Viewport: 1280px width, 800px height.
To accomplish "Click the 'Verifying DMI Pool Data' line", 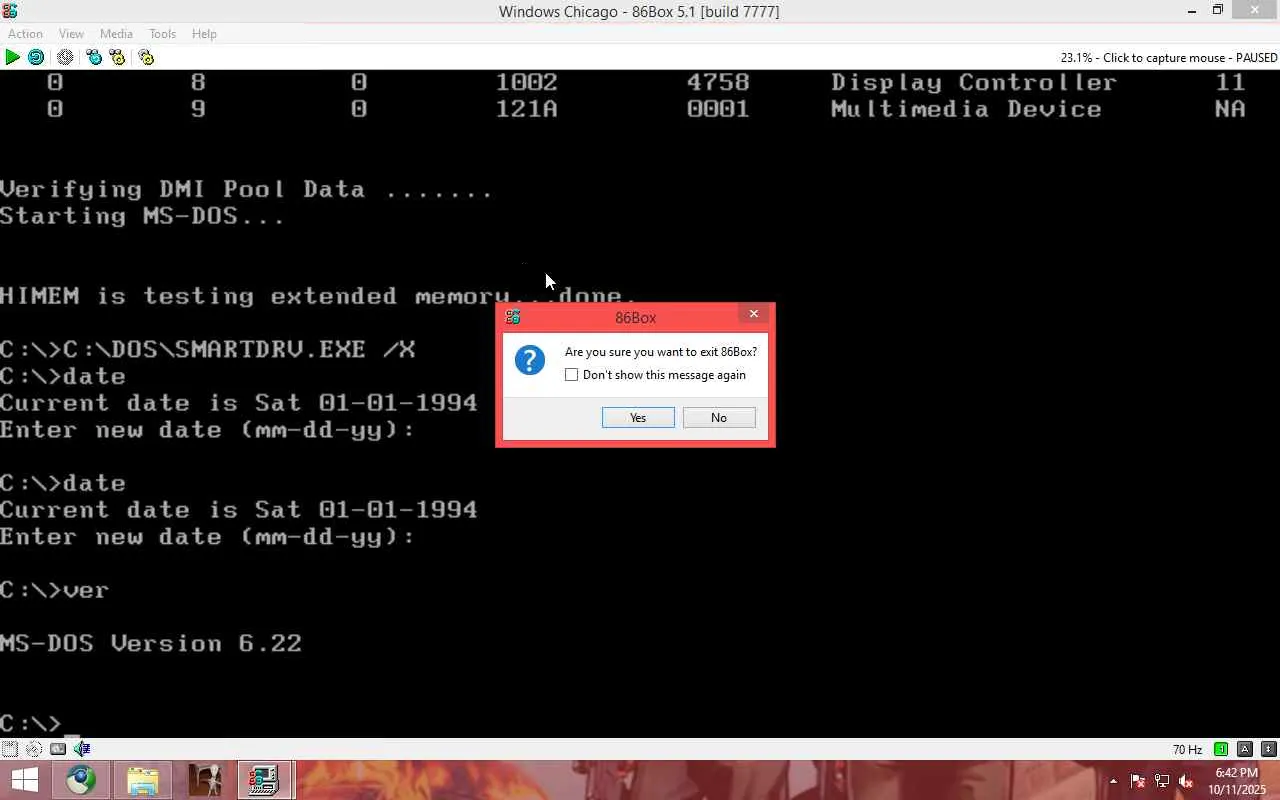I will click(x=246, y=189).
